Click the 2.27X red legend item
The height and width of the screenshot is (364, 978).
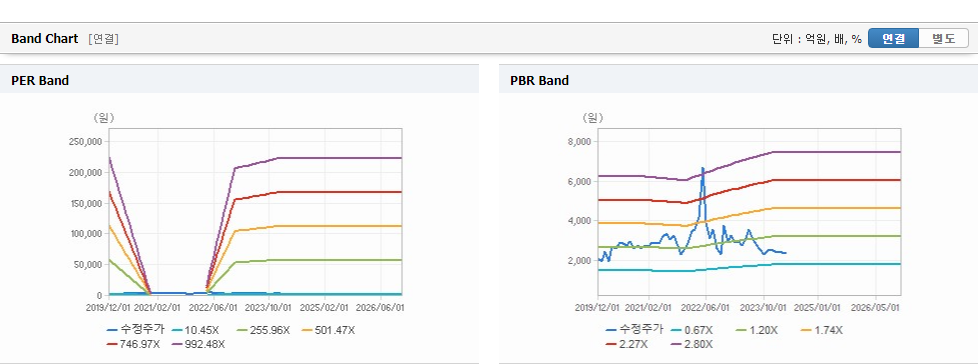[627, 344]
